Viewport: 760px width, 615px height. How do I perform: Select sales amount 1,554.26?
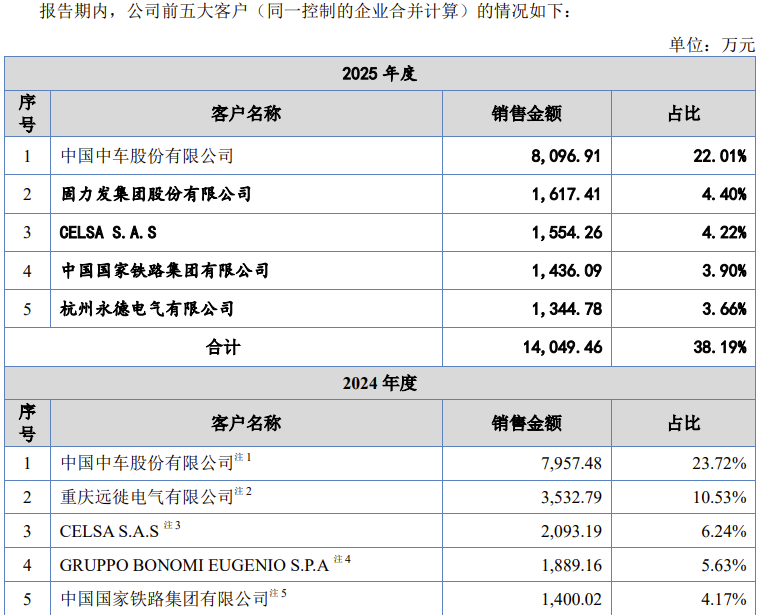click(x=567, y=233)
